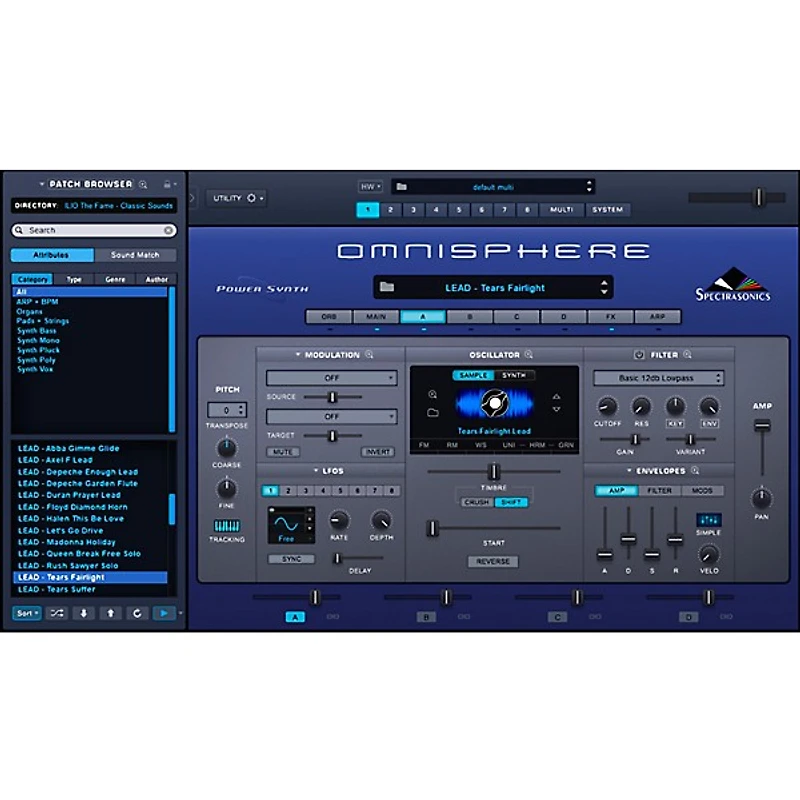Click the spinning soundsource waveform image

point(494,404)
